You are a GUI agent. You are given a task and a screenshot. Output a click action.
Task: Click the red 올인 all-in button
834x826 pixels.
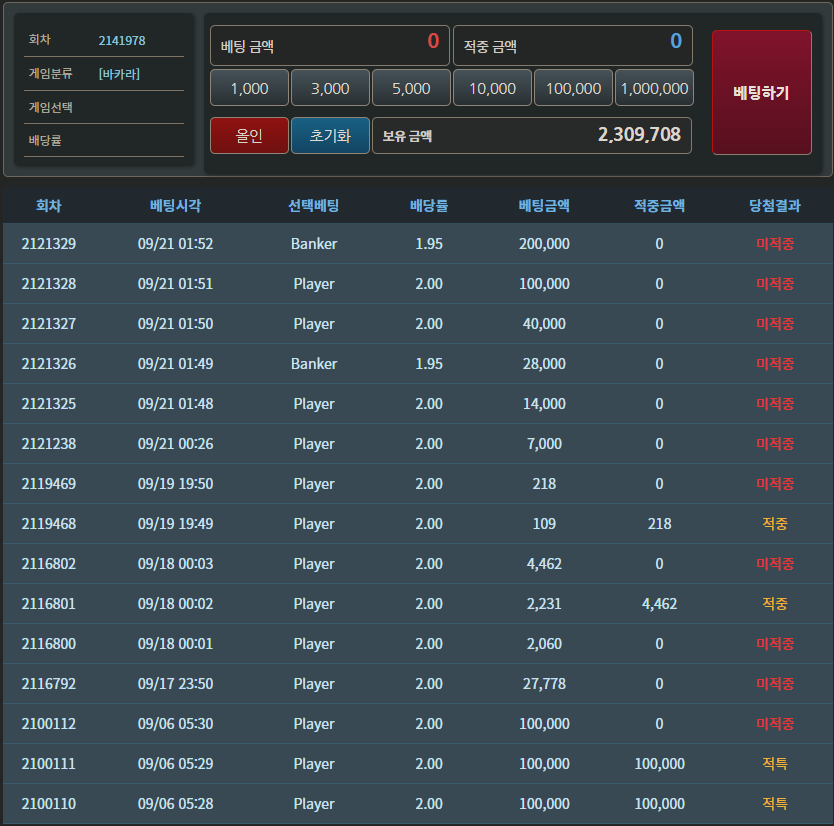[x=249, y=136]
